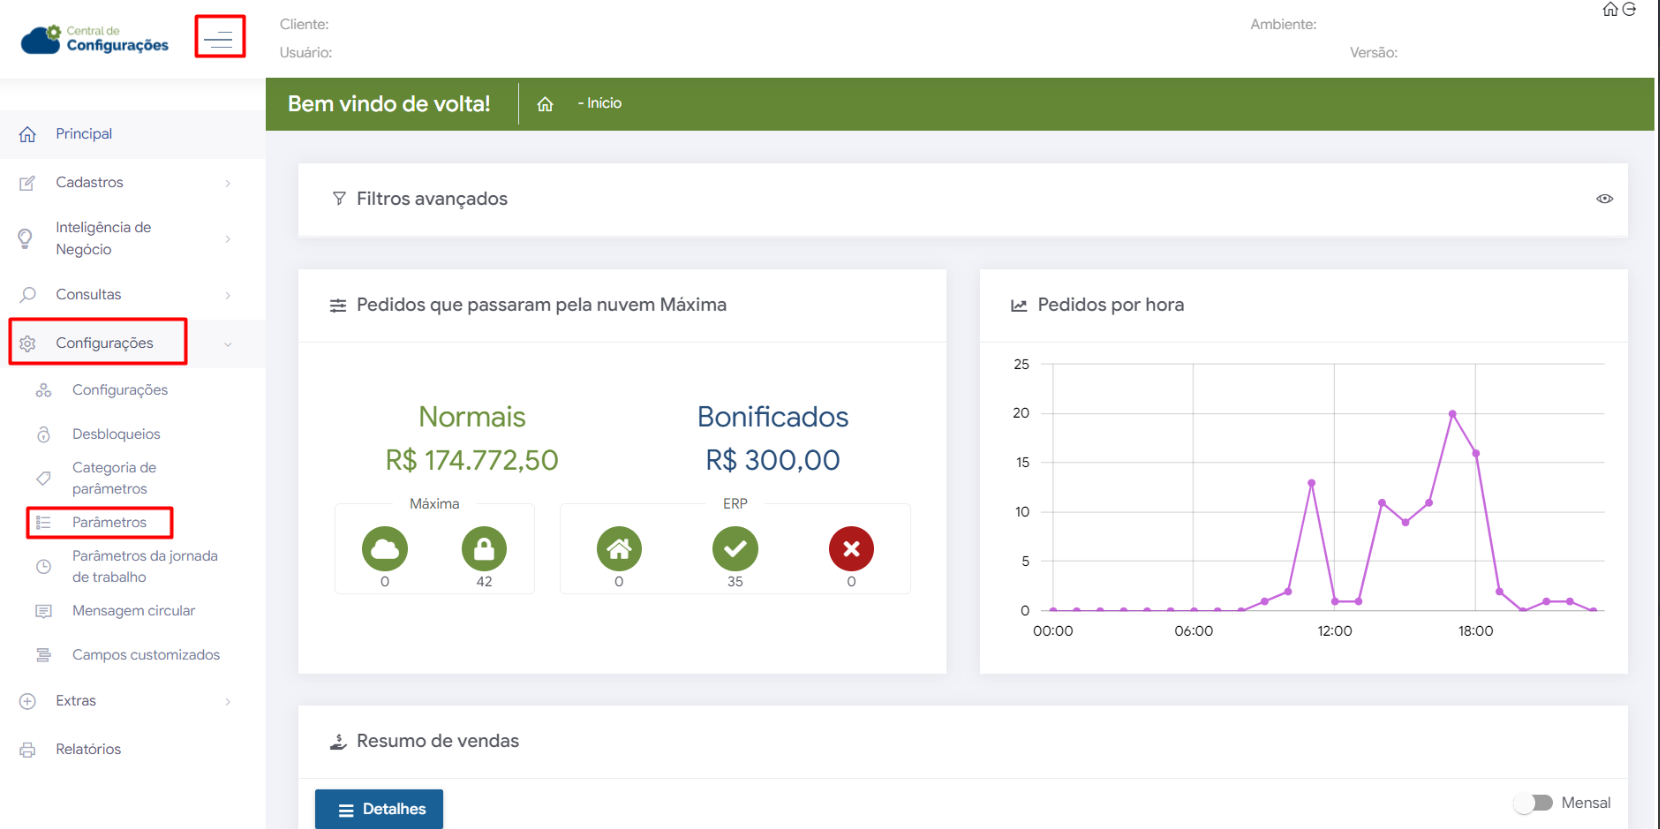Screen dimensions: 1660x829
Task: Click the tag icon beside Categoria de parâmetros
Action: (x=44, y=478)
